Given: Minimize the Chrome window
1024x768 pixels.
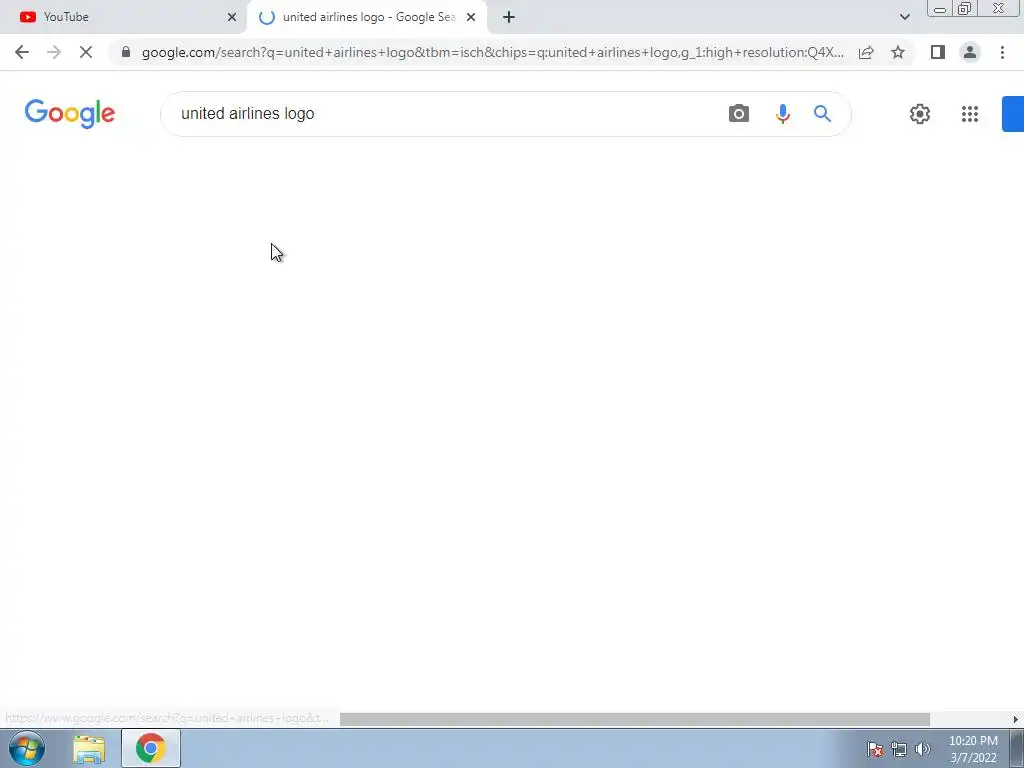Looking at the screenshot, I should [x=940, y=8].
